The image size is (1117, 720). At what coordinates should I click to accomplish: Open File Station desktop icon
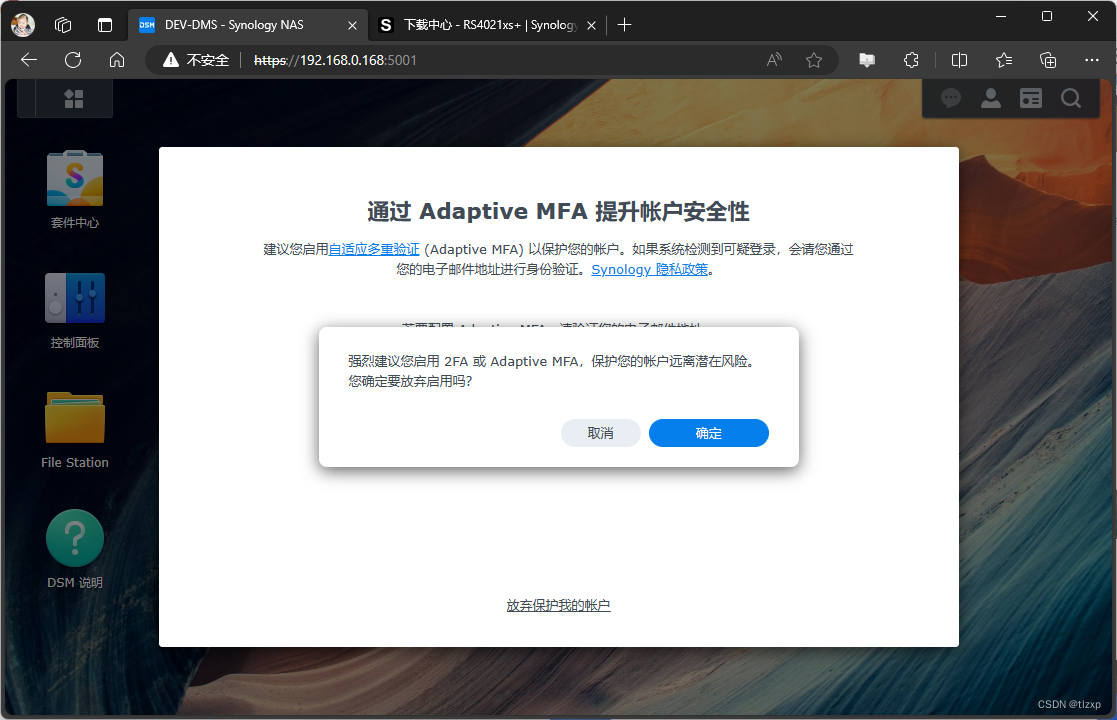click(x=75, y=429)
